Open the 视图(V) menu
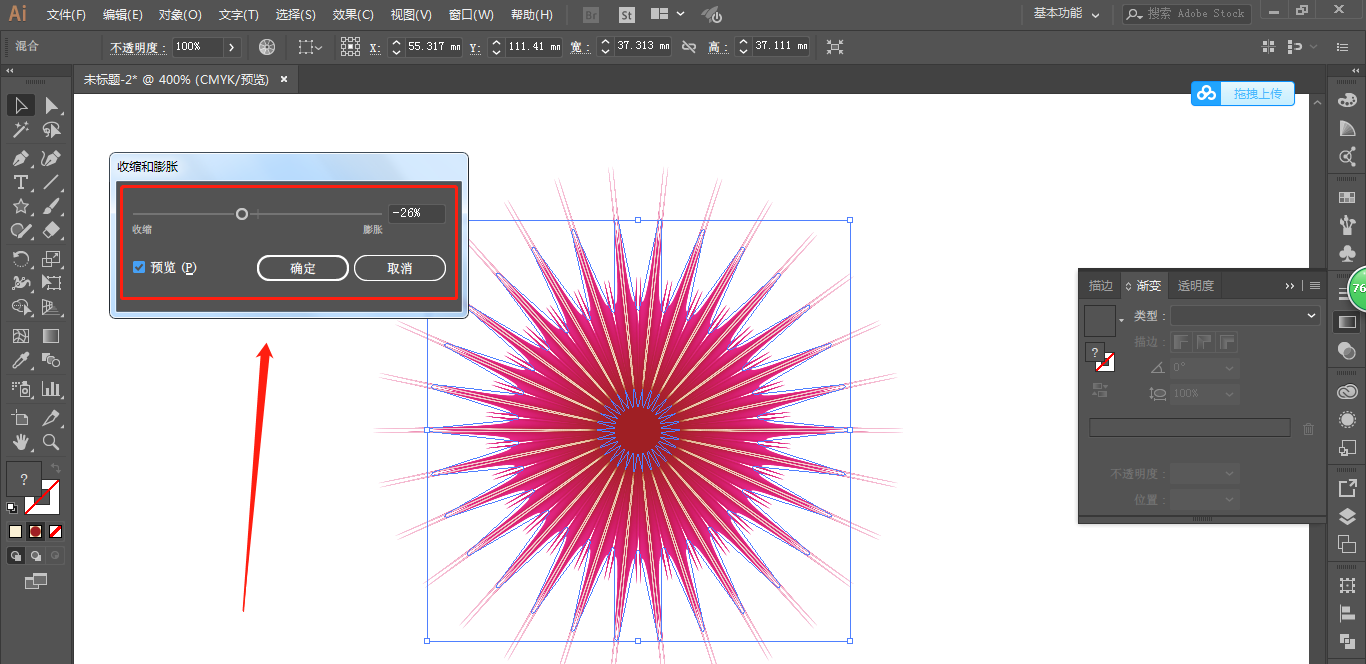1366x664 pixels. (411, 15)
